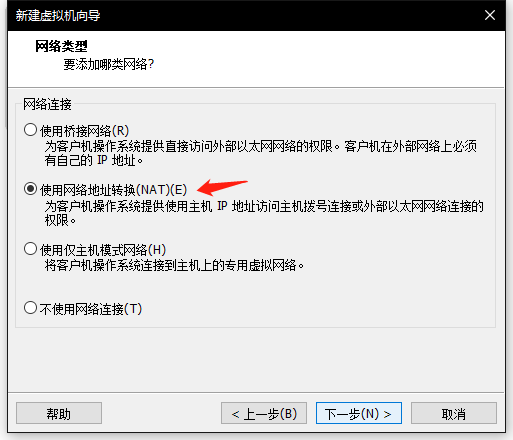Pick the no network connection (T) option
The width and height of the screenshot is (513, 440).
[30, 308]
